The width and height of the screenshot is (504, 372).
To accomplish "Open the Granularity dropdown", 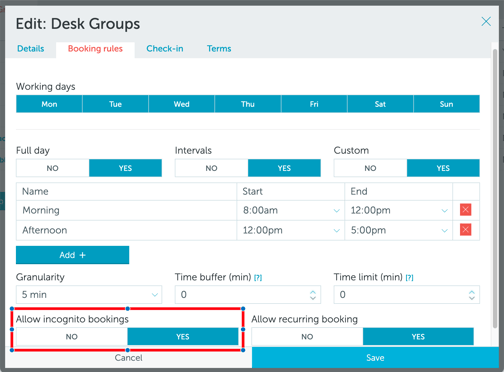I will pos(89,295).
